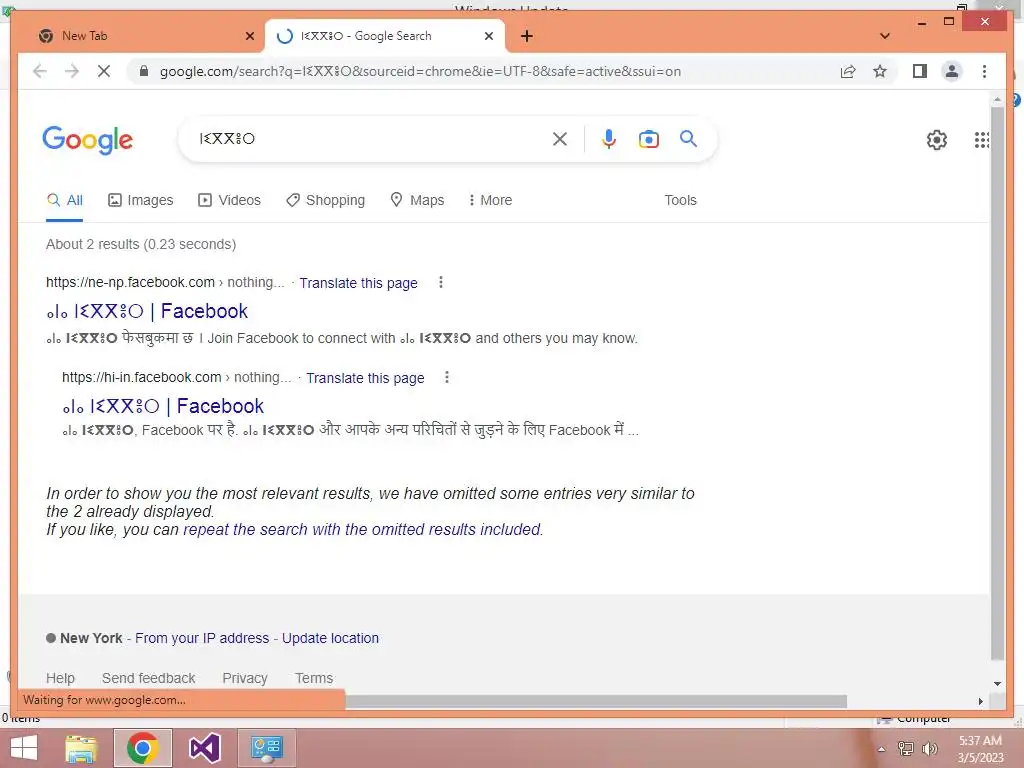This screenshot has width=1024, height=768.
Task: Click the network tray icon
Action: click(x=906, y=749)
